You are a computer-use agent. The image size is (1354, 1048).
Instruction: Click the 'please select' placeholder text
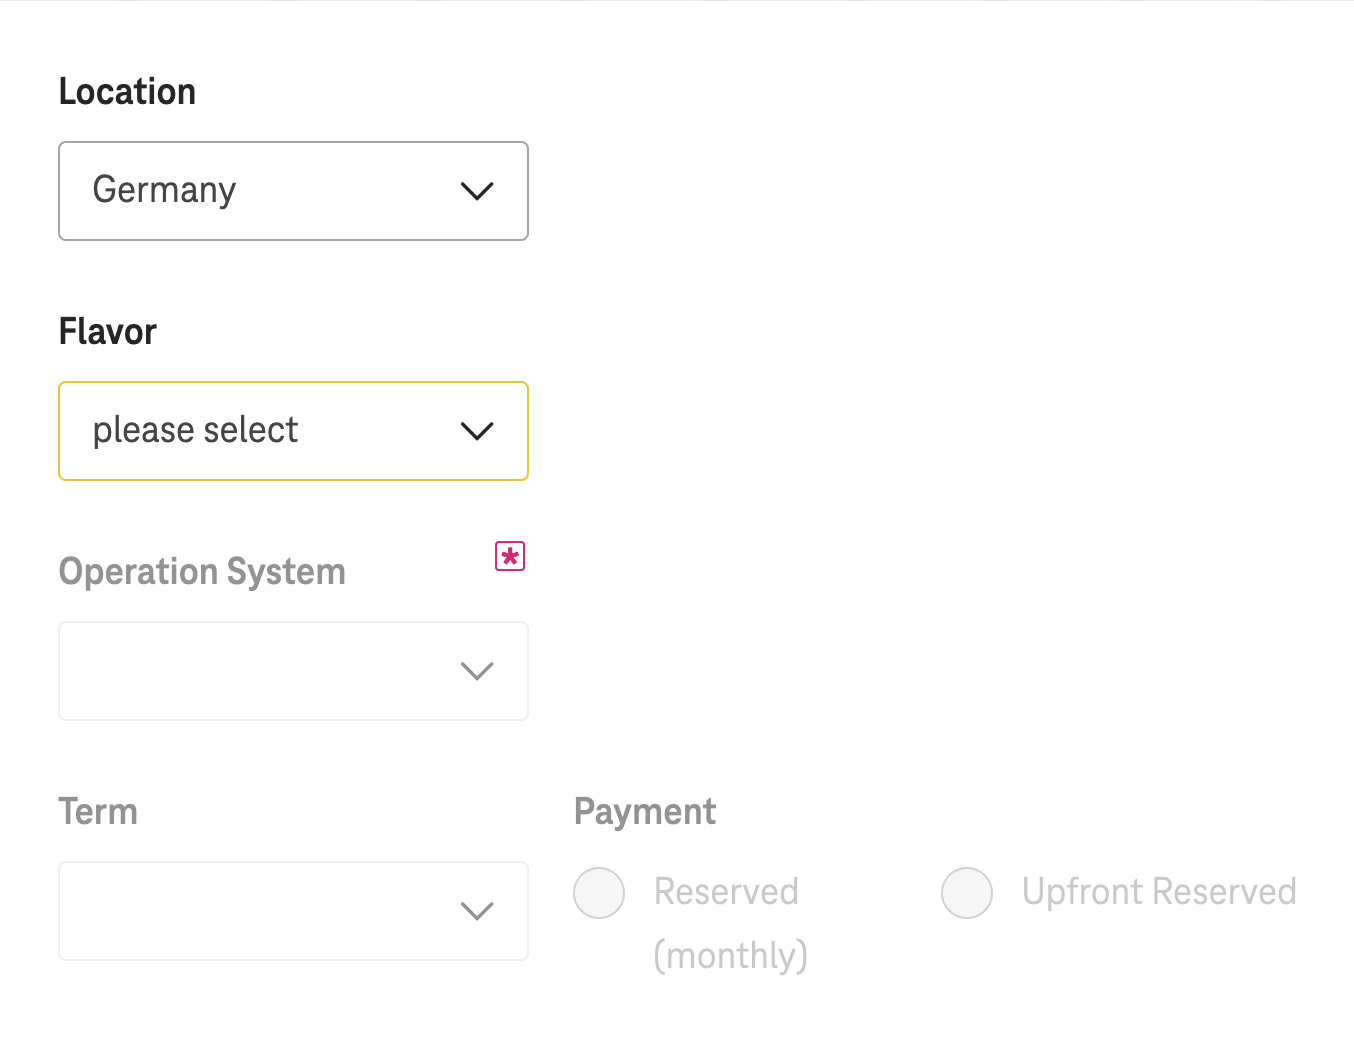(195, 430)
